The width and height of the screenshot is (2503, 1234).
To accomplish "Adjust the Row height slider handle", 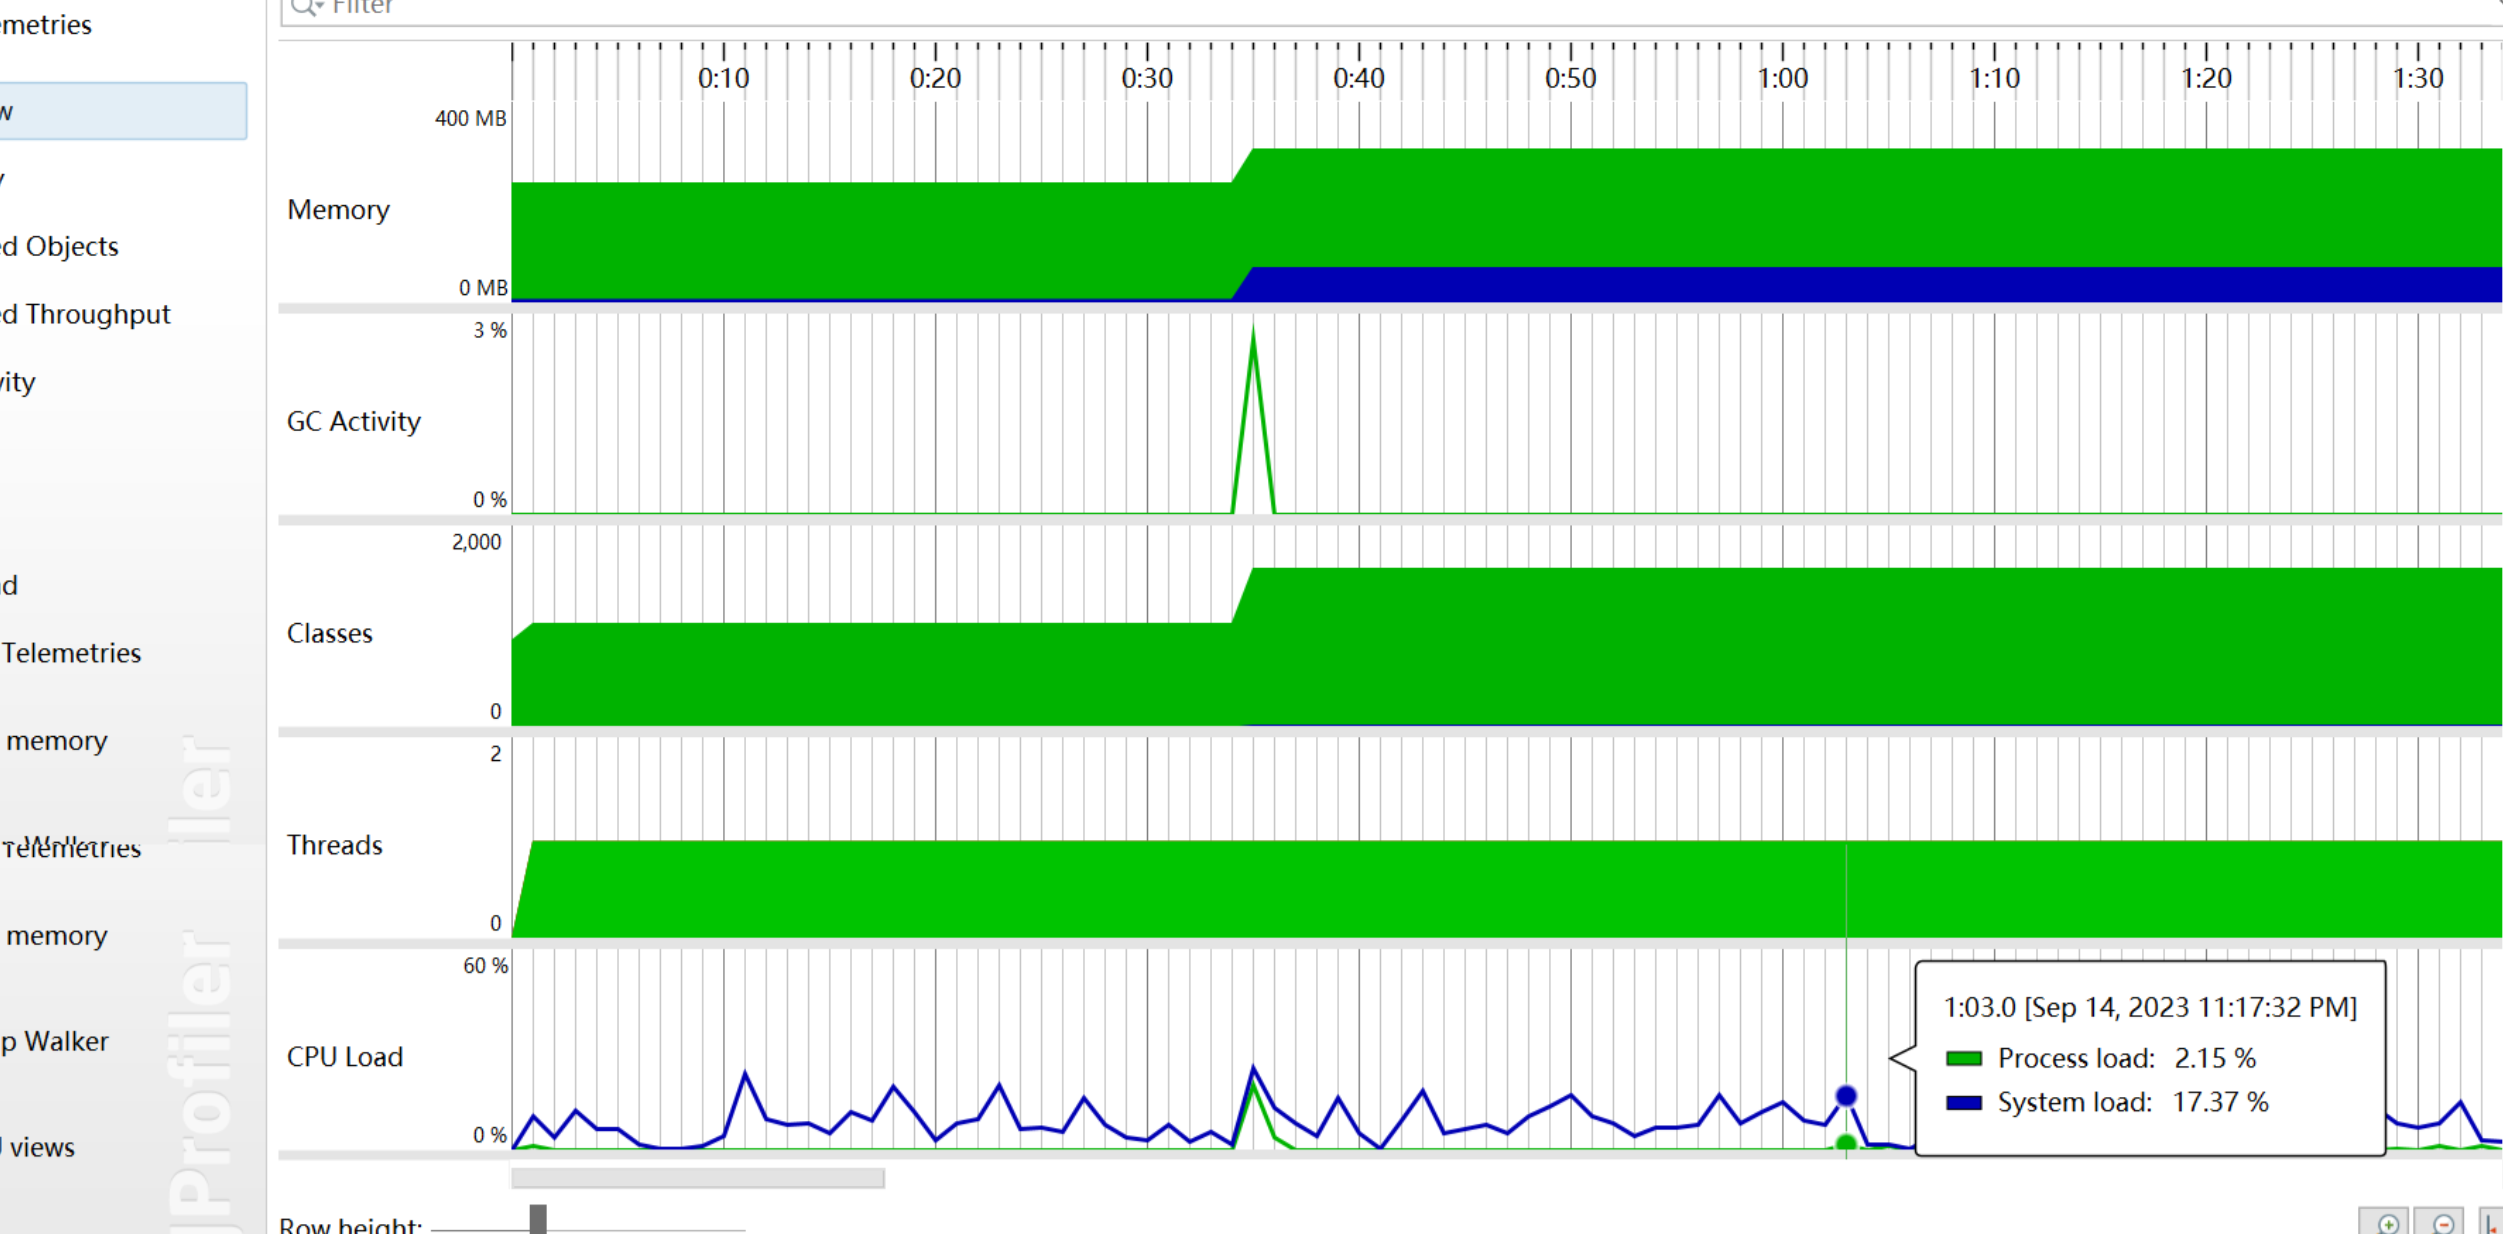I will 538,1220.
